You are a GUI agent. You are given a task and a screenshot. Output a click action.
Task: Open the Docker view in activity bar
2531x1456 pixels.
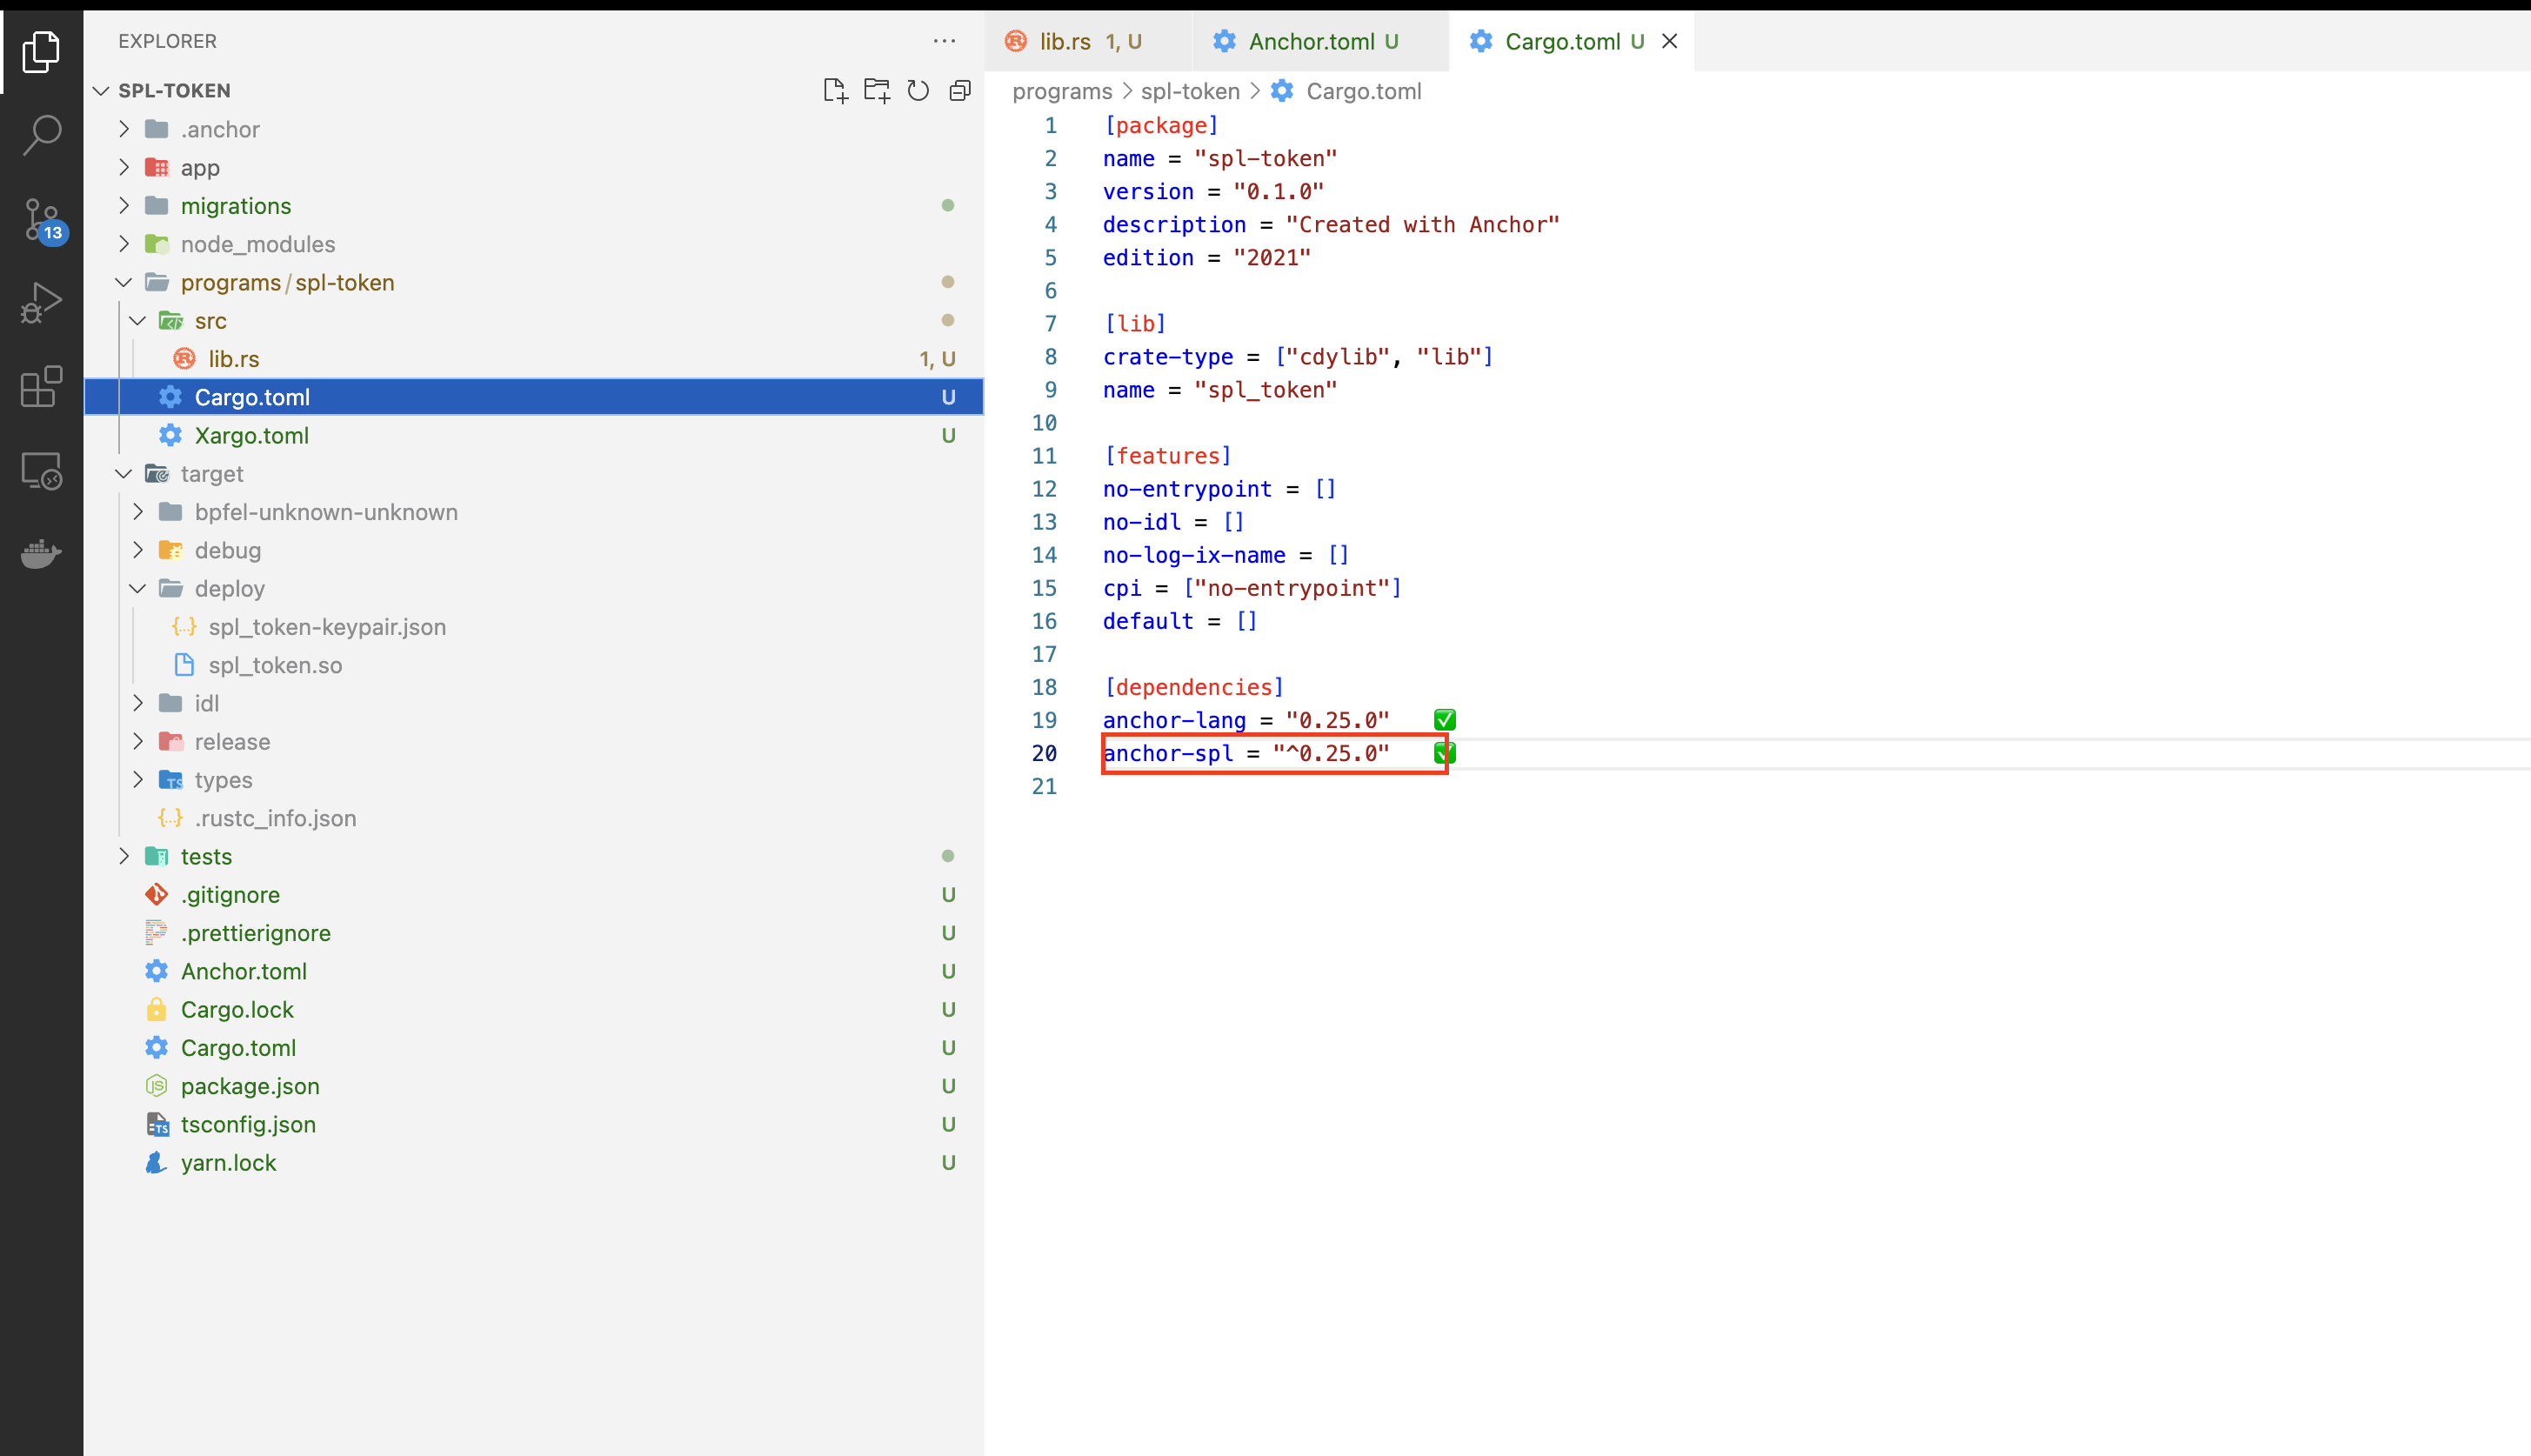pyautogui.click(x=41, y=553)
